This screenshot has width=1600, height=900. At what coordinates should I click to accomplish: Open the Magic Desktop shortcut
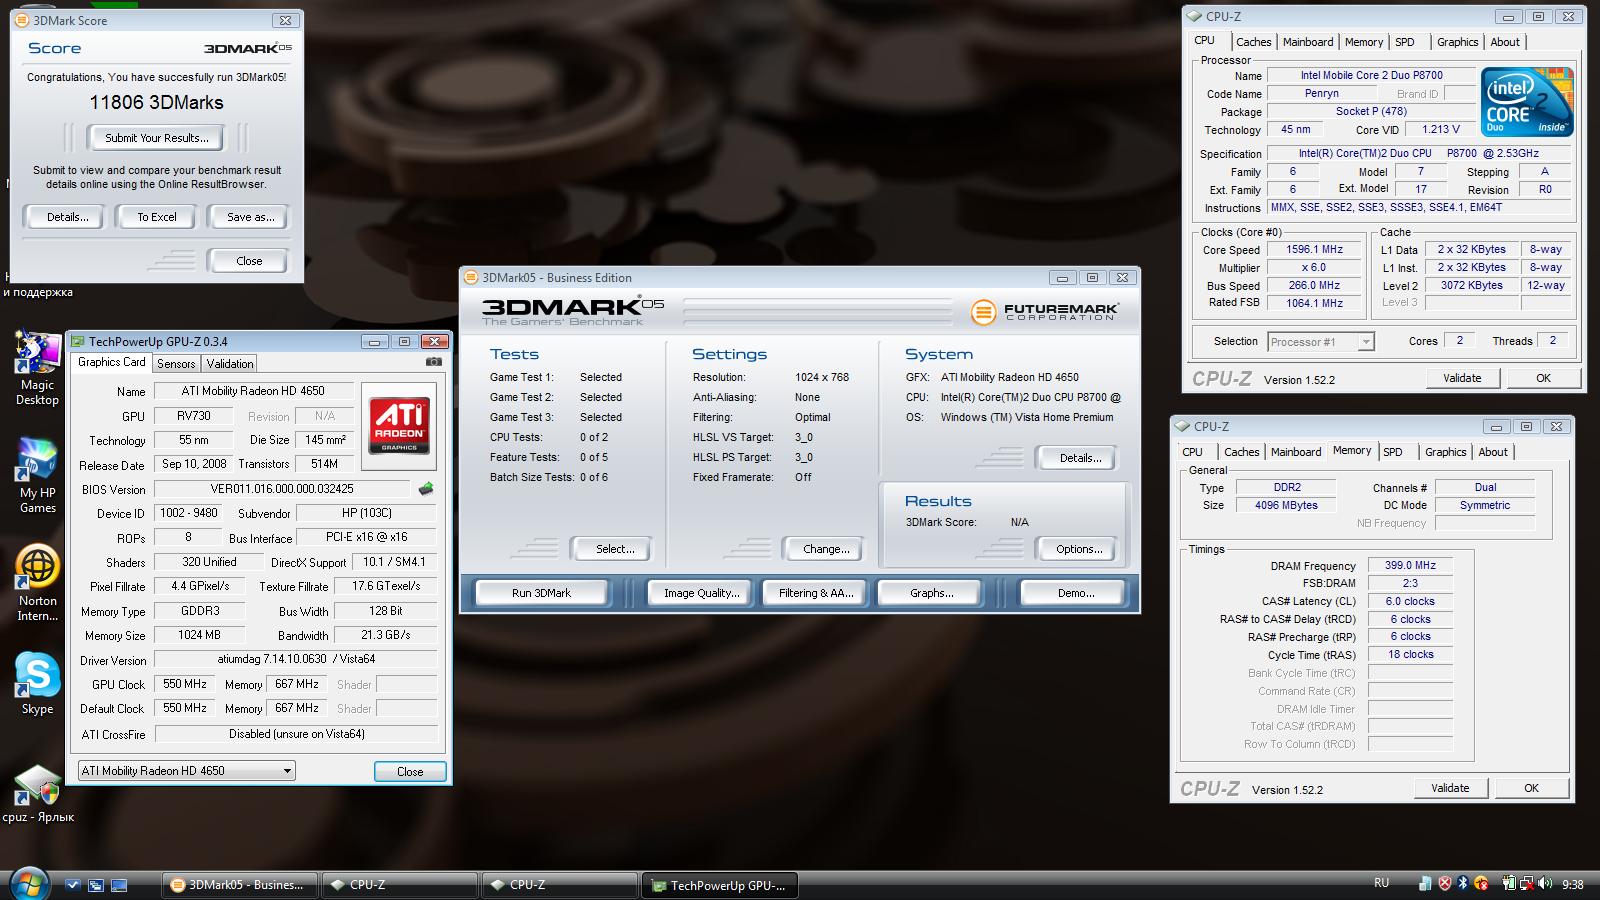37,366
